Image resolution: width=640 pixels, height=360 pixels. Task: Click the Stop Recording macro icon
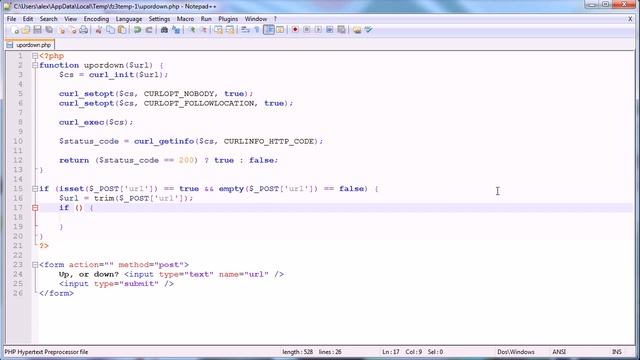point(307,30)
